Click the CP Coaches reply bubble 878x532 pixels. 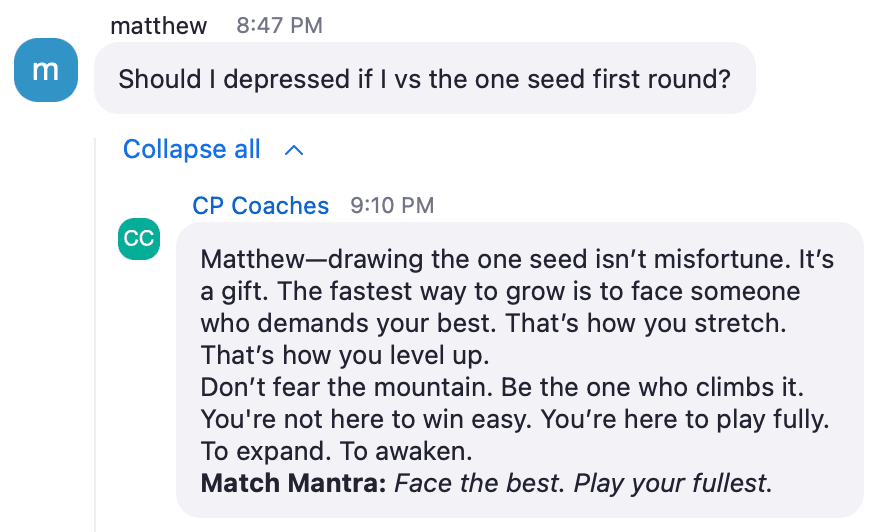[x=520, y=370]
